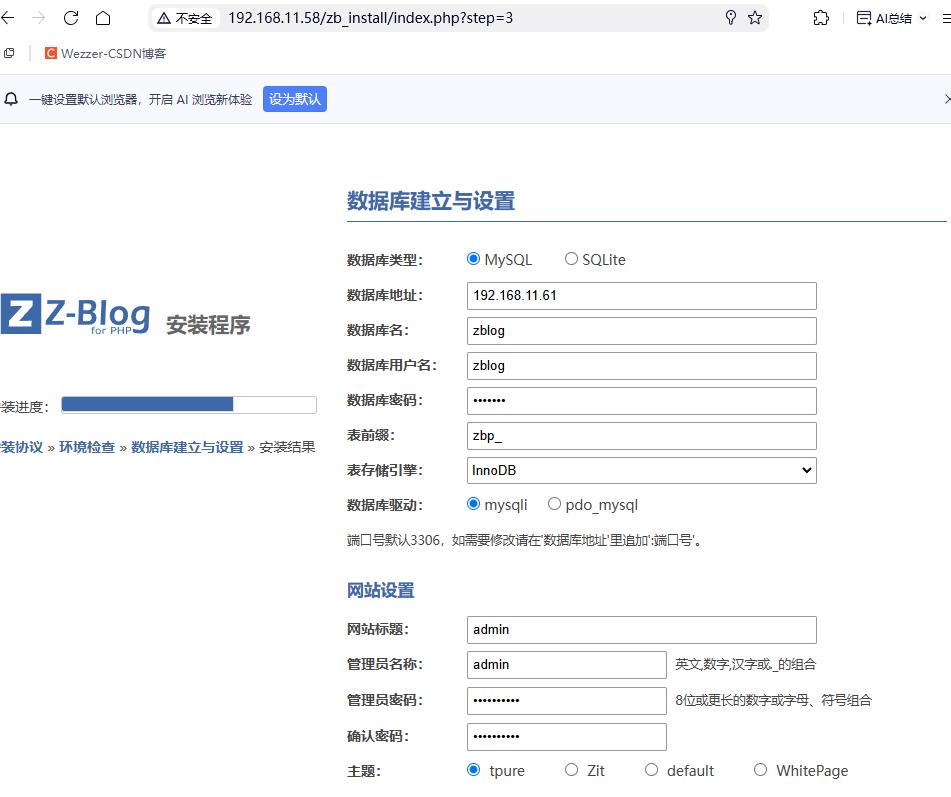This screenshot has width=951, height=797.
Task: Go back with the browser back arrow
Action: [8, 18]
